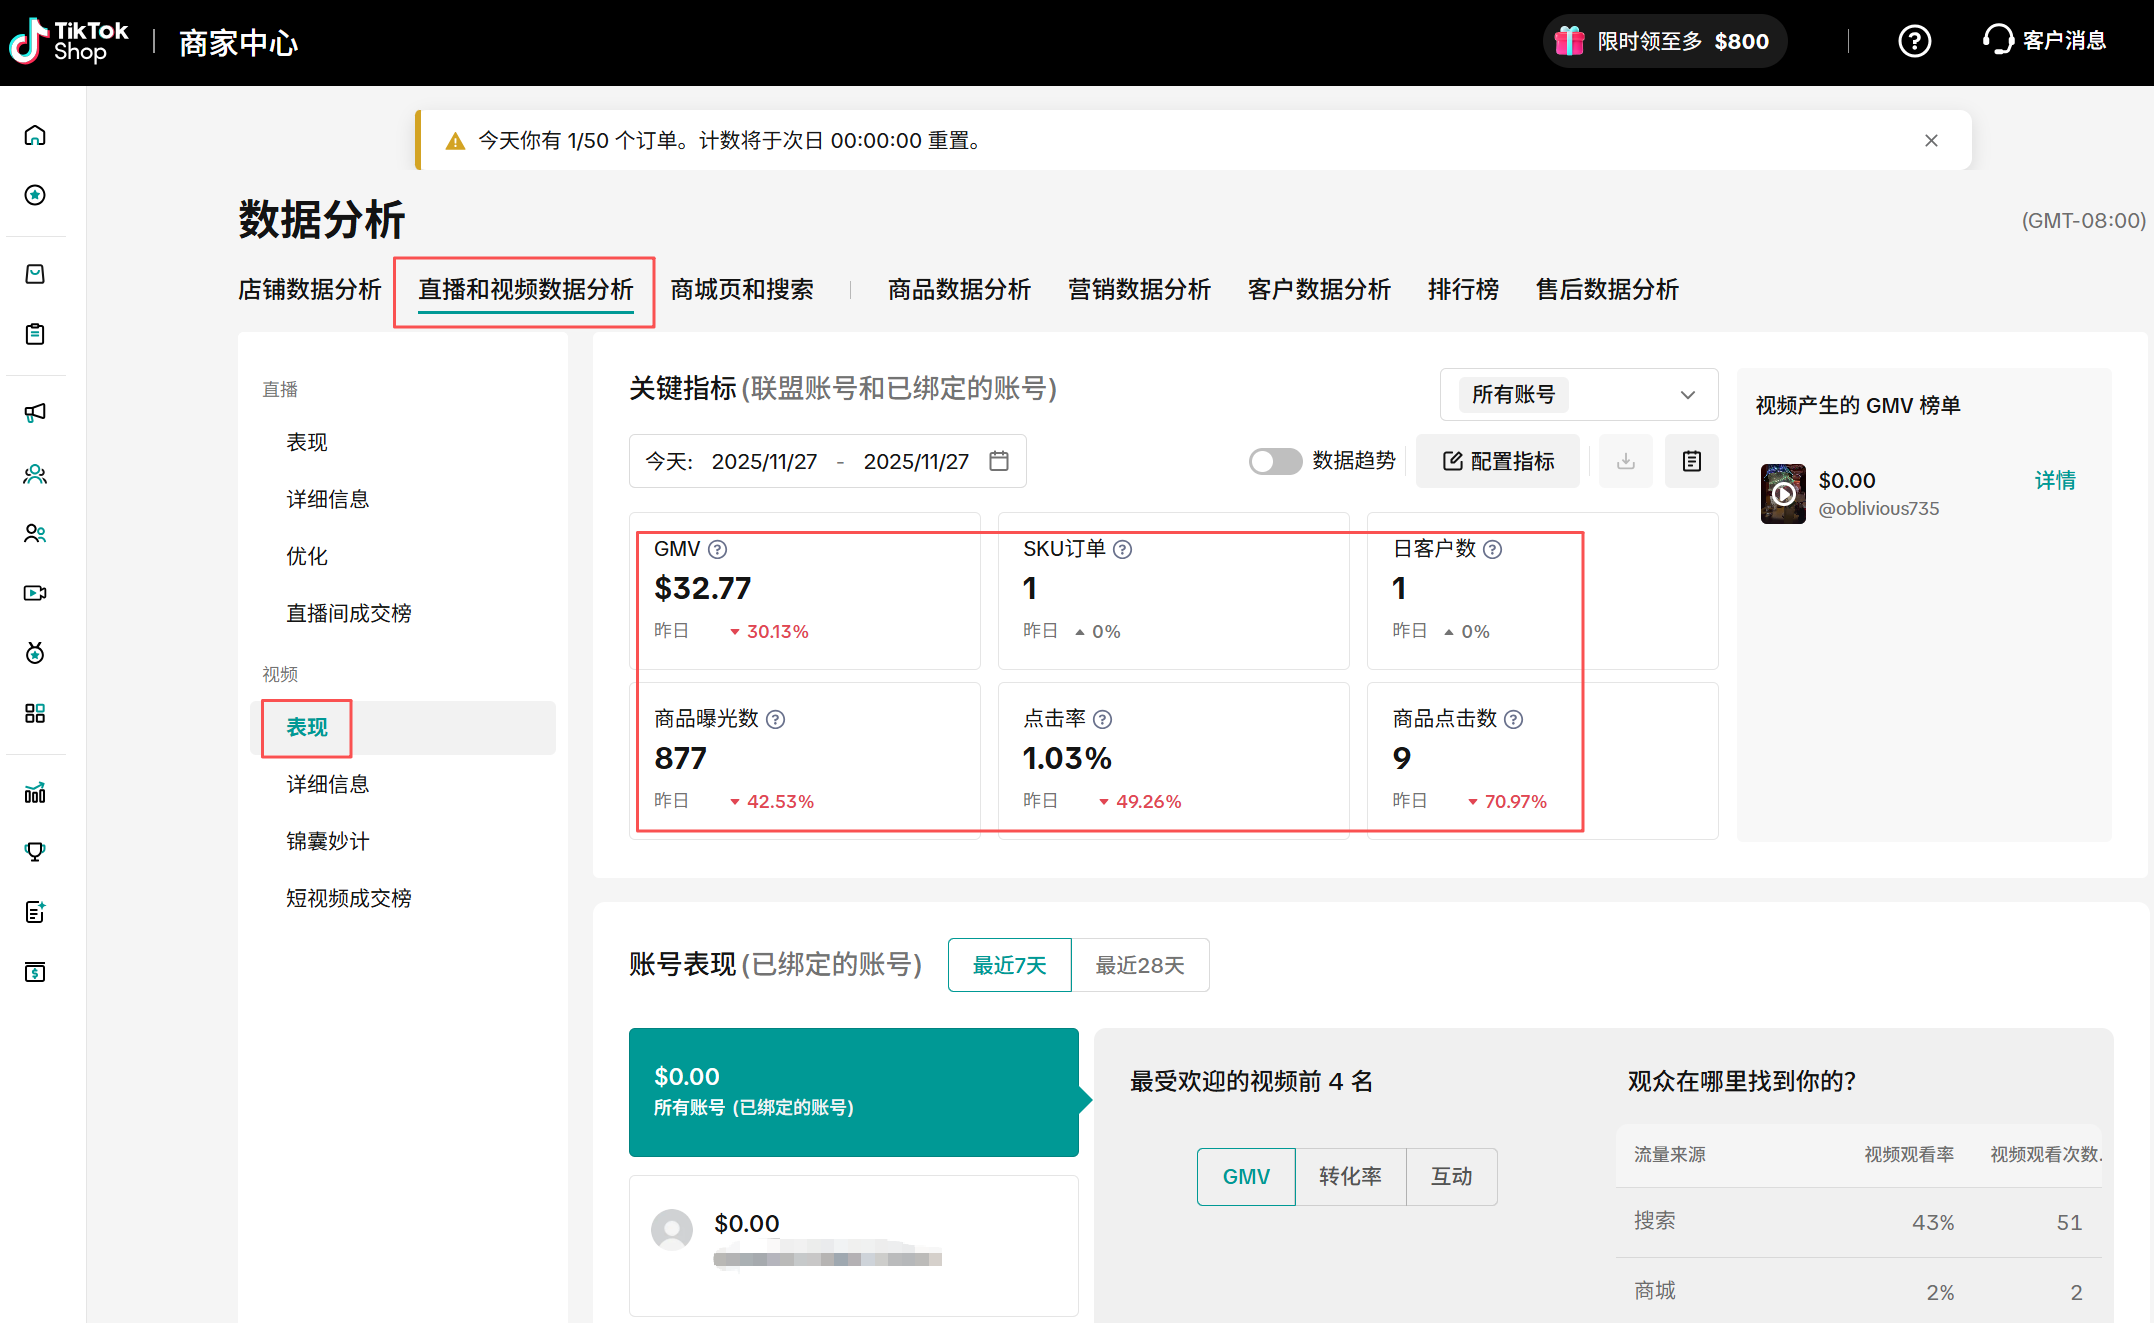
Task: Open the home icon in the sidebar
Action: coord(35,135)
